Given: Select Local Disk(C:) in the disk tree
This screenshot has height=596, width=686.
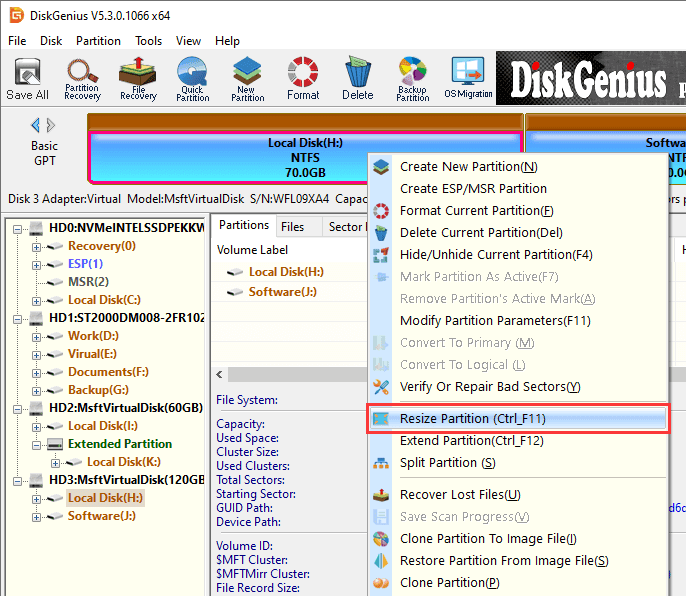Looking at the screenshot, I should 104,300.
